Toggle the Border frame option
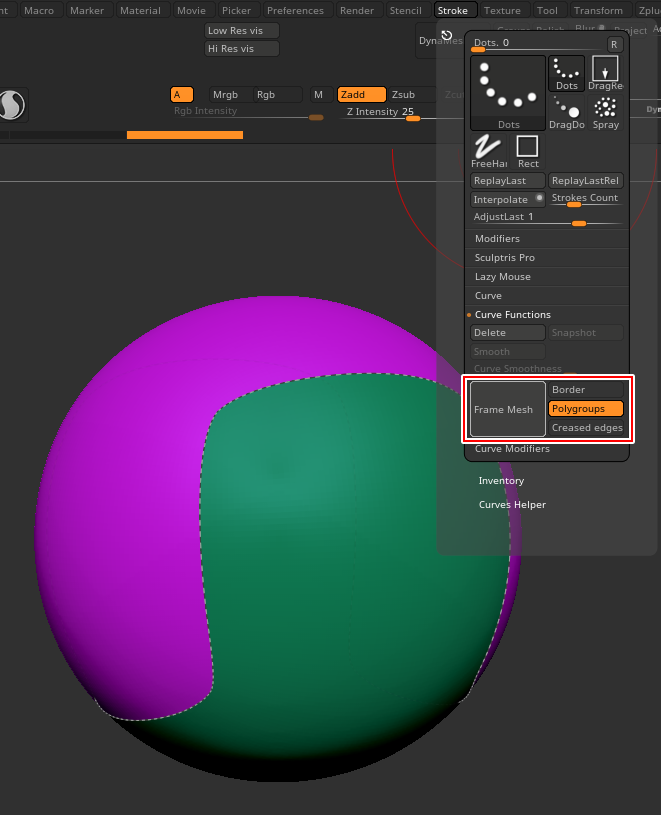 [585, 390]
